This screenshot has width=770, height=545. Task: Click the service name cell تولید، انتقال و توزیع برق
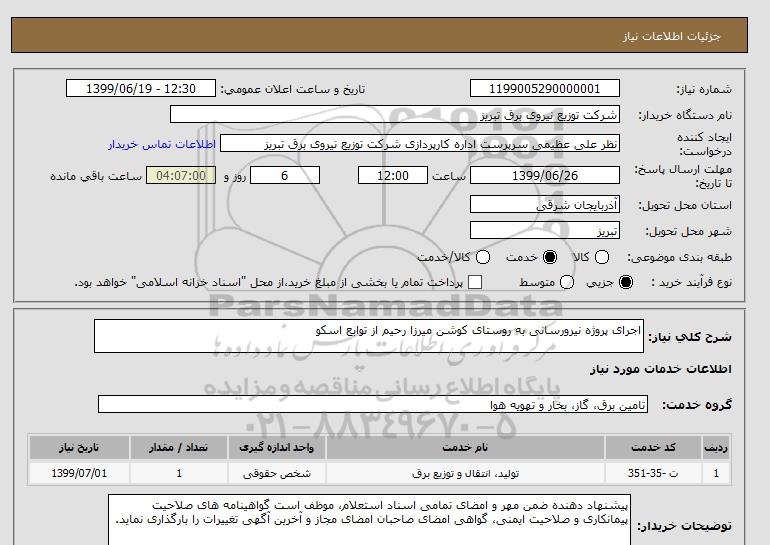[x=465, y=473]
